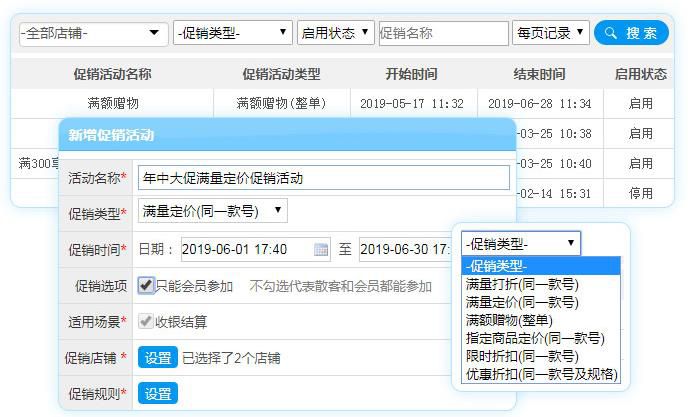Click the 停用 status cell
This screenshot has width=694, height=417.
click(x=640, y=193)
